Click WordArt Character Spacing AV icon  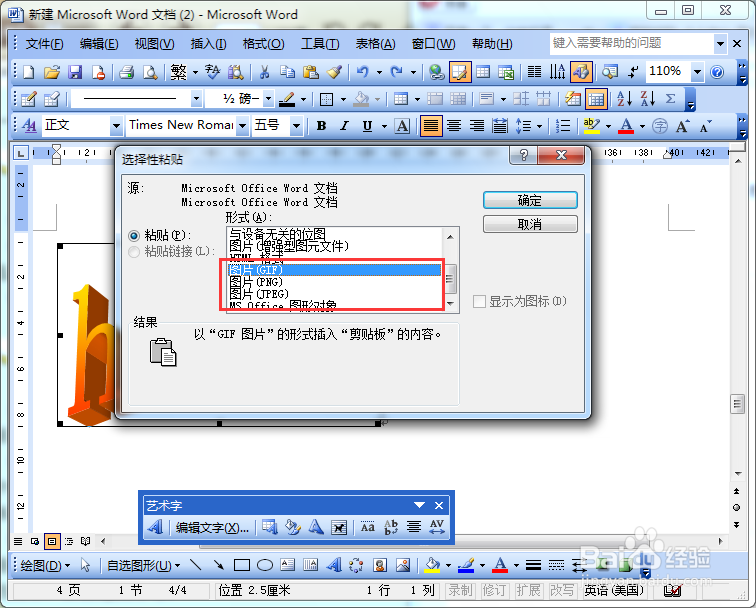pos(437,527)
